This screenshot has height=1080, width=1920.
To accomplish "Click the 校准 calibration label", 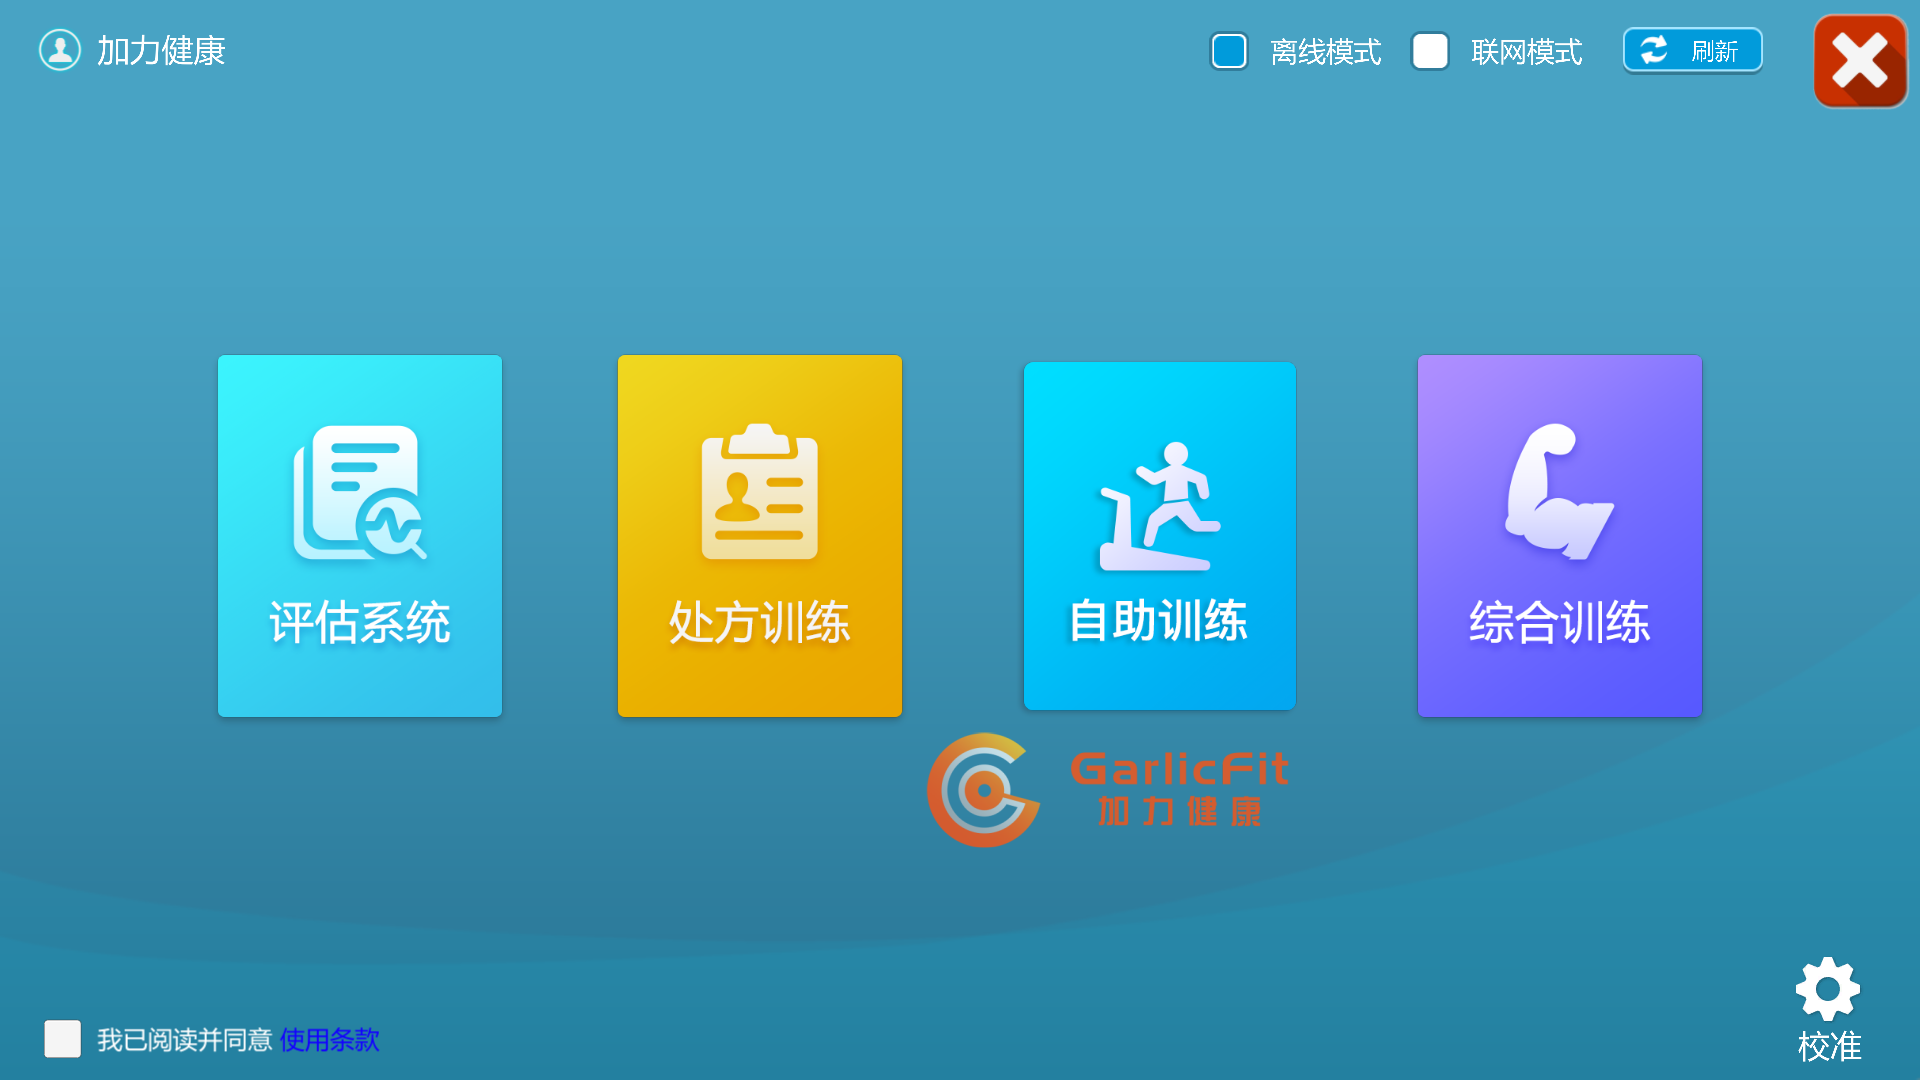I will point(1829,1046).
